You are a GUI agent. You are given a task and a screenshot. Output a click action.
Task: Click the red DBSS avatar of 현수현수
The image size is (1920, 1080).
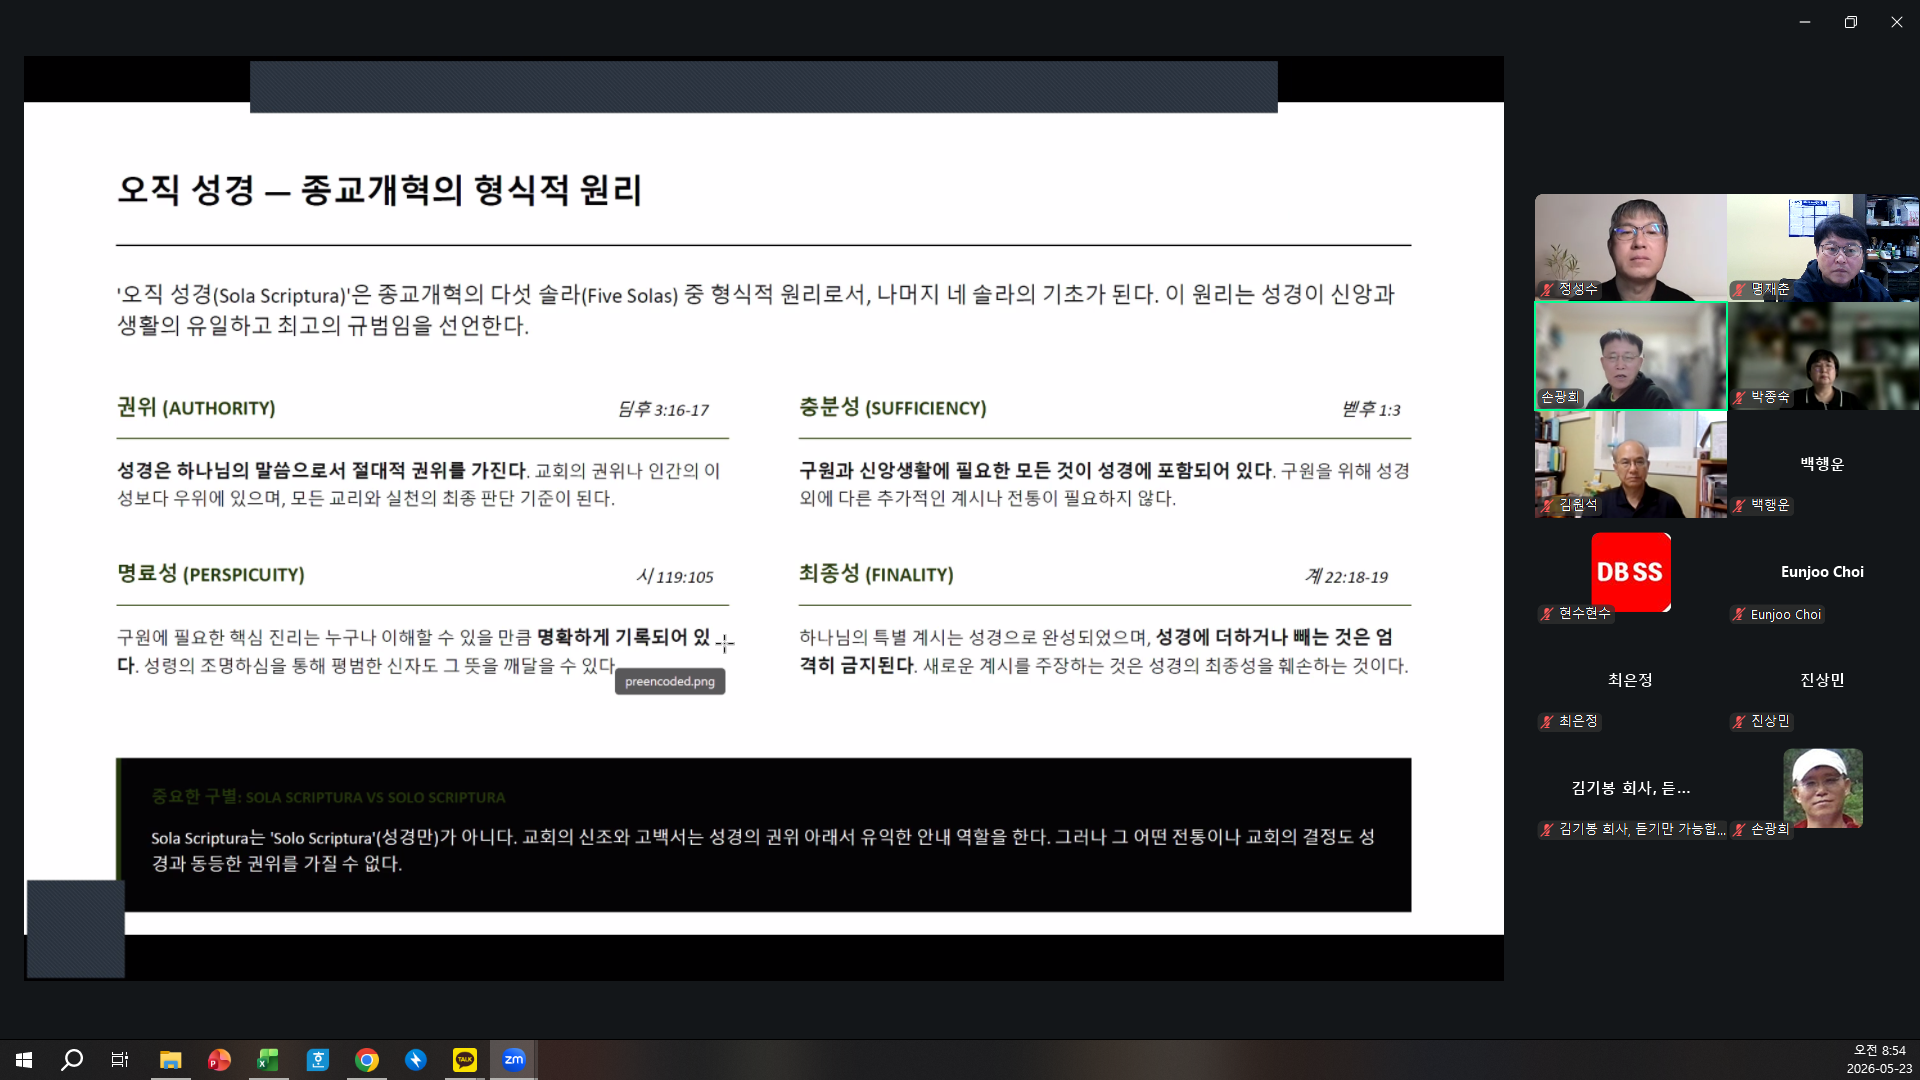point(1631,572)
